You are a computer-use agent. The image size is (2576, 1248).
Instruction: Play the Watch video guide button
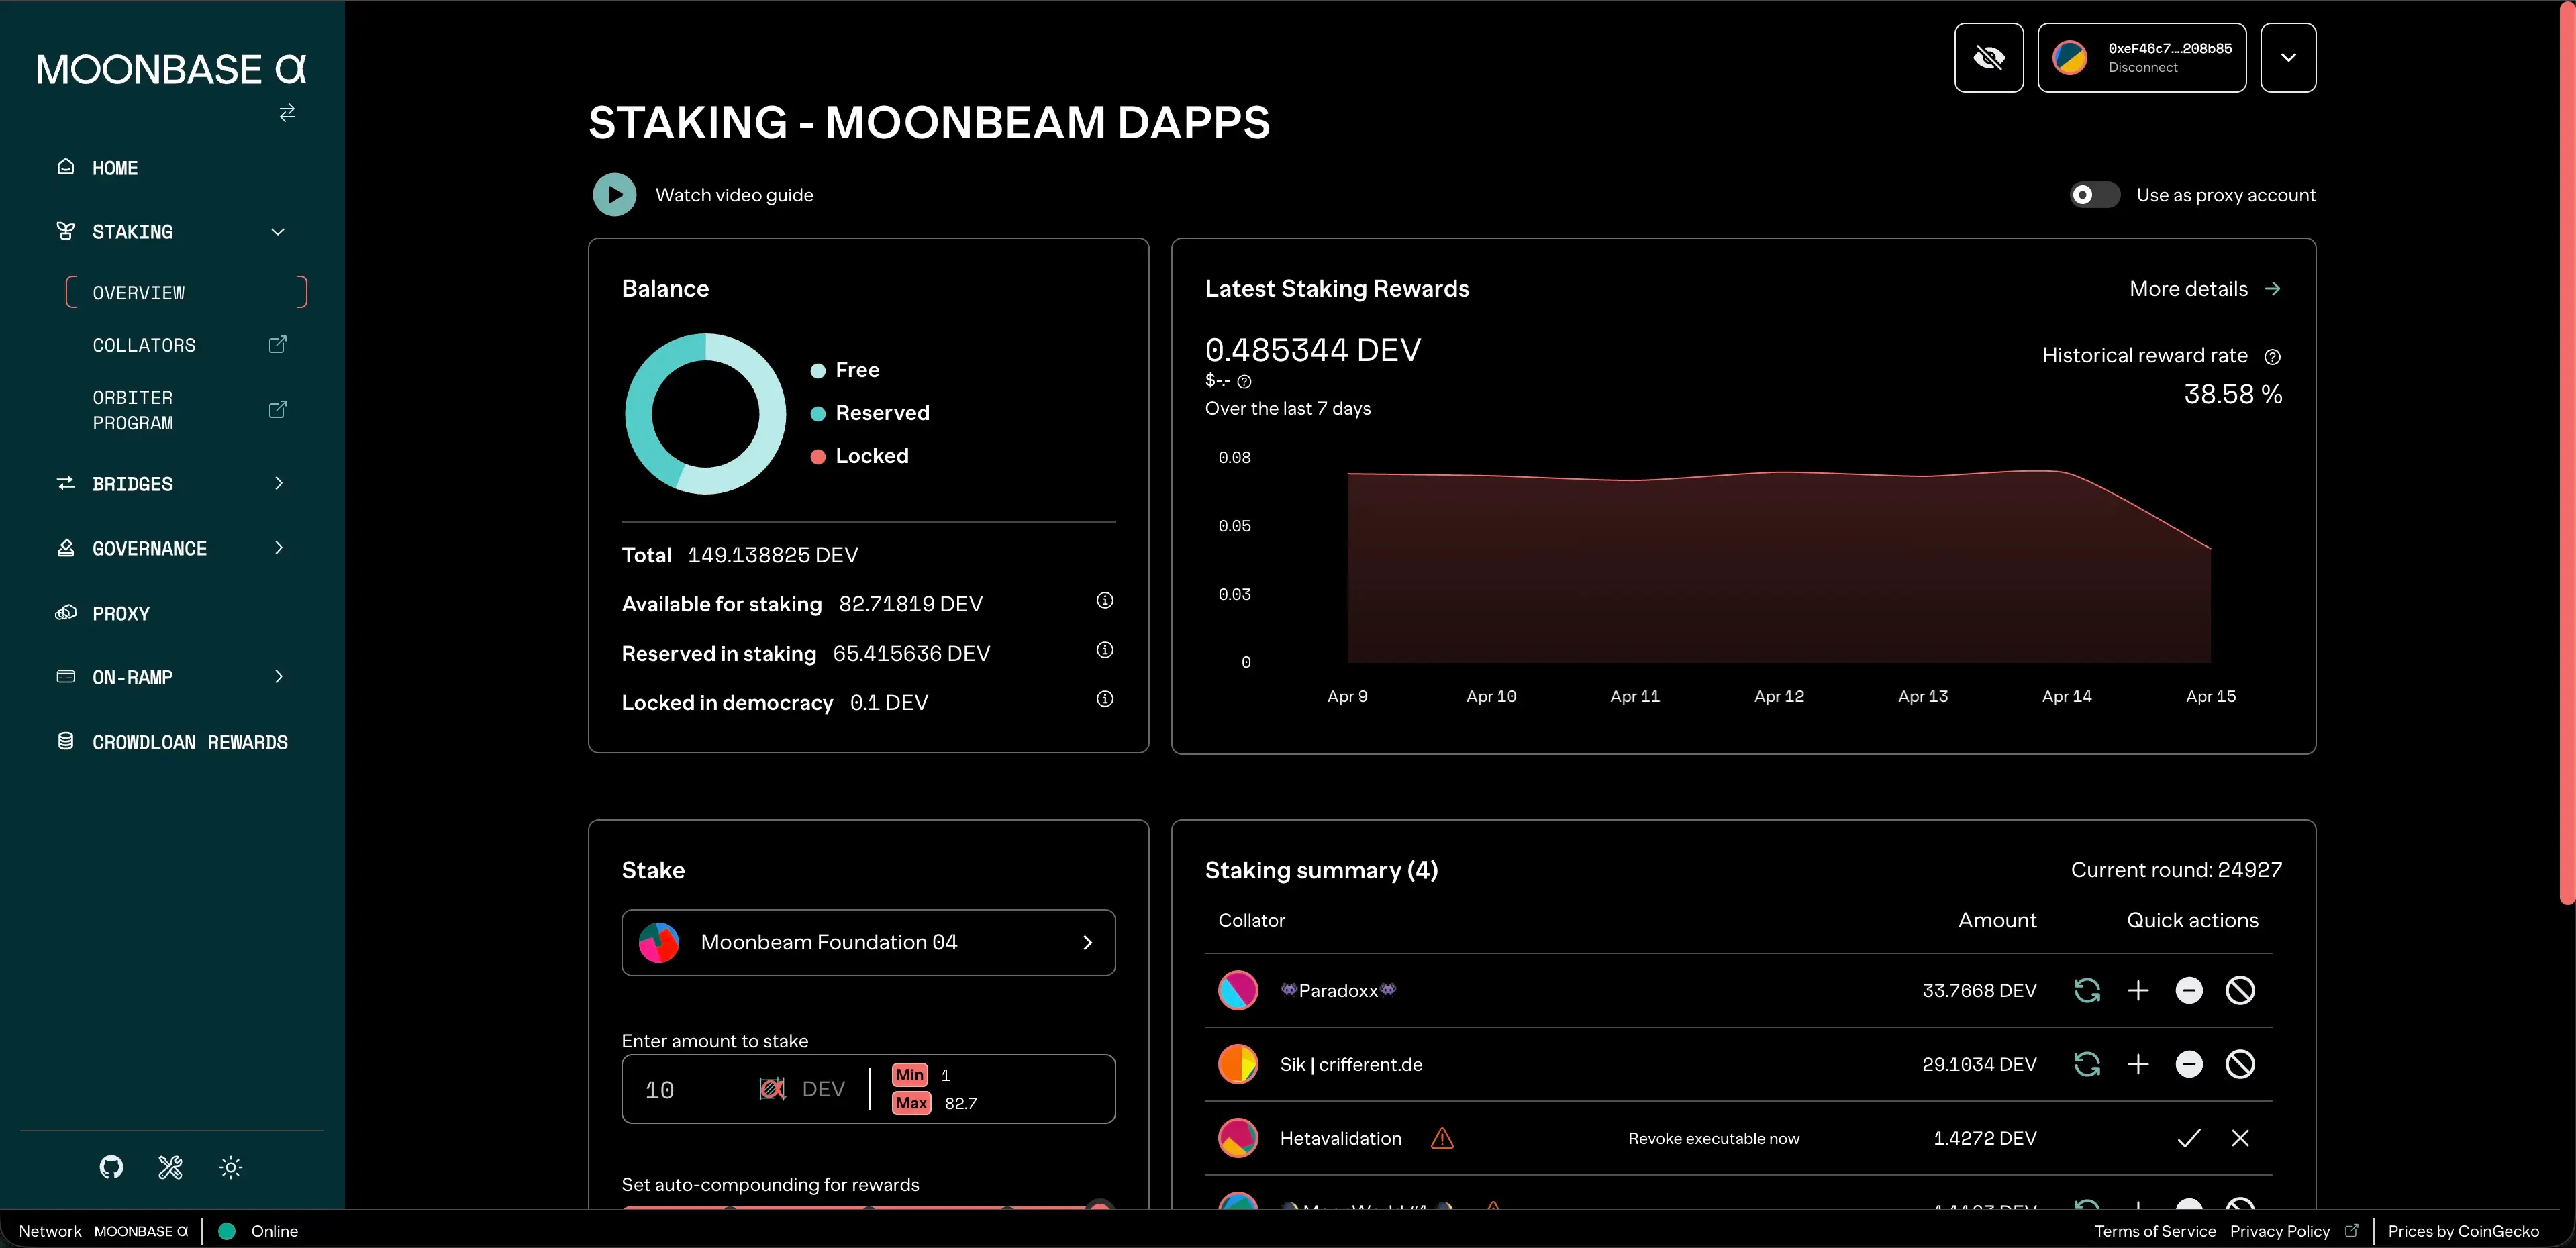tap(614, 195)
